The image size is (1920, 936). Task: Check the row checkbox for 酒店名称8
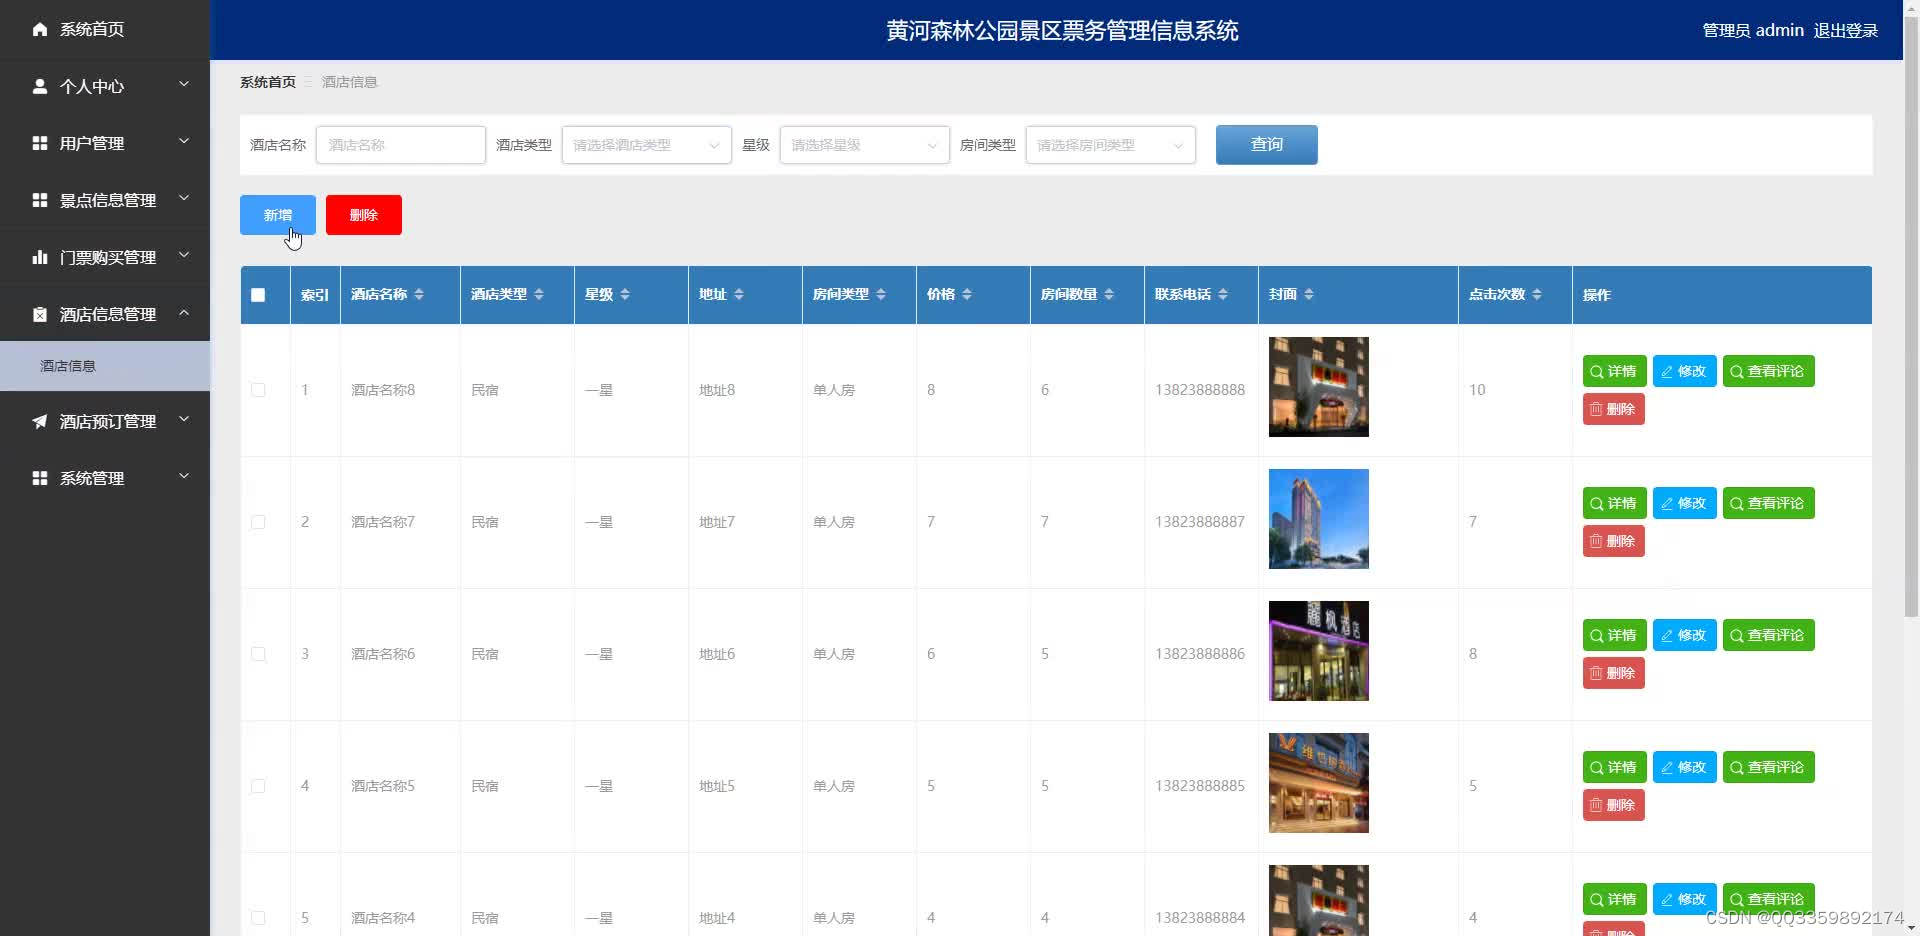(x=258, y=390)
